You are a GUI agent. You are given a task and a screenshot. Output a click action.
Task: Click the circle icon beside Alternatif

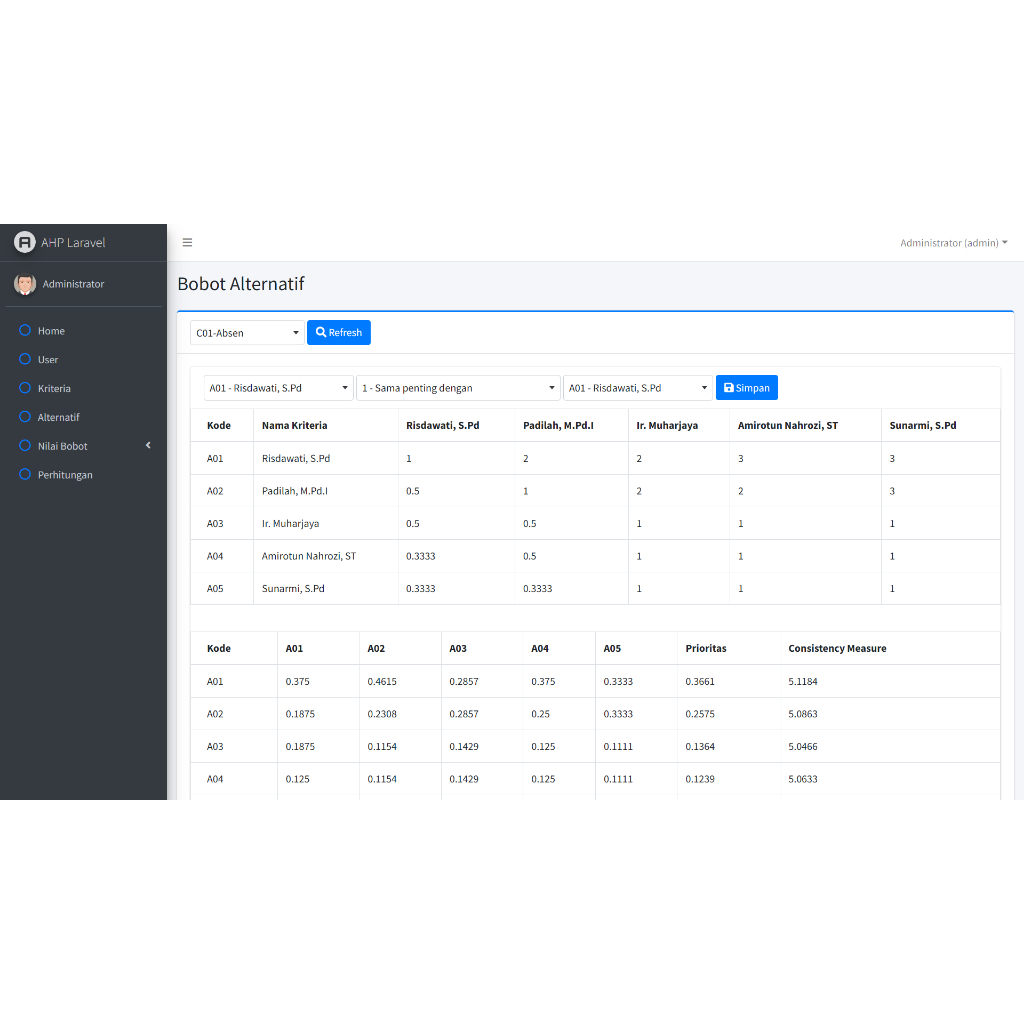(x=25, y=417)
